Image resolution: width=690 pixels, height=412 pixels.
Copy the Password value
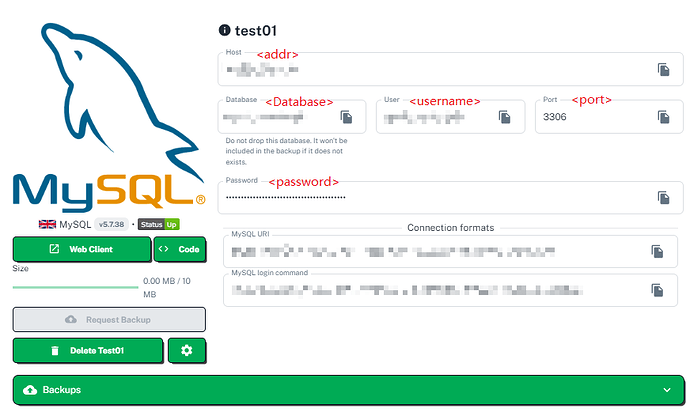point(664,198)
